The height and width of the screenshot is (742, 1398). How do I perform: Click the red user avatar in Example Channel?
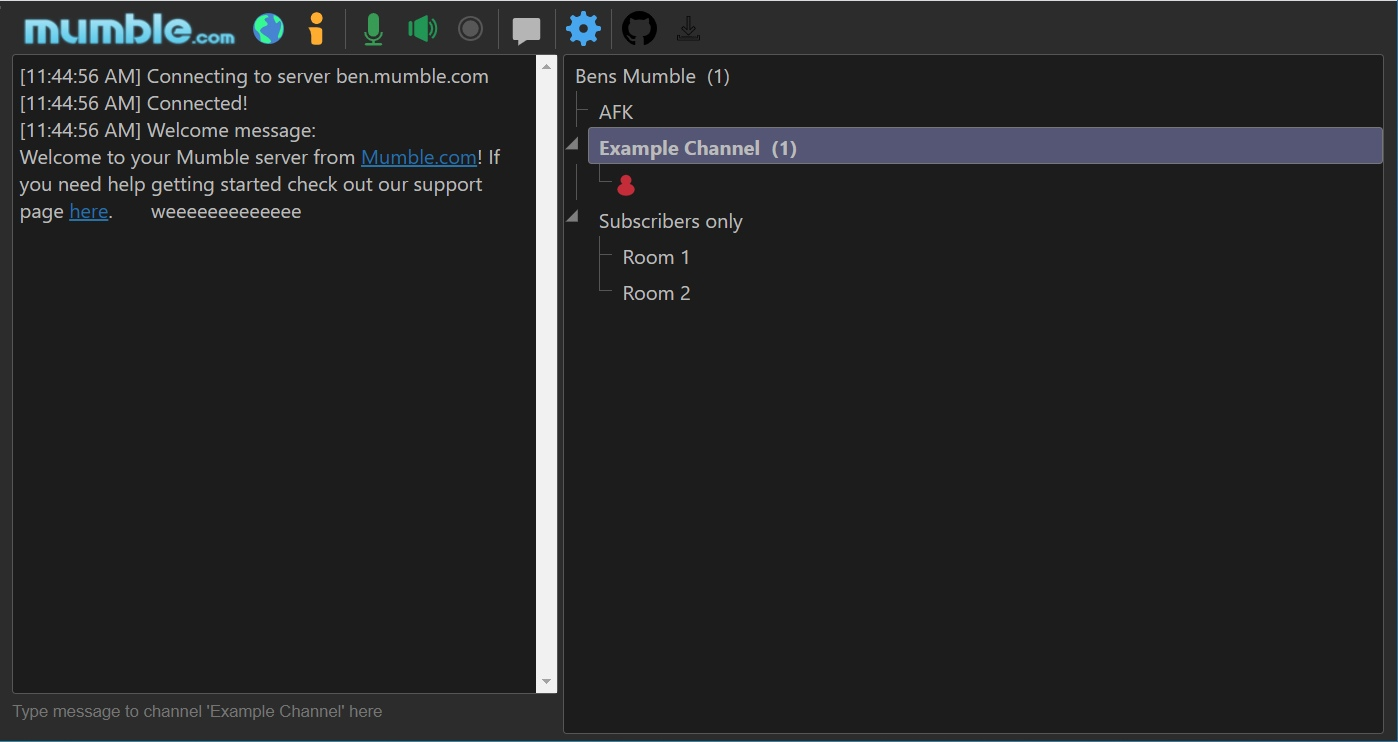pyautogui.click(x=626, y=183)
